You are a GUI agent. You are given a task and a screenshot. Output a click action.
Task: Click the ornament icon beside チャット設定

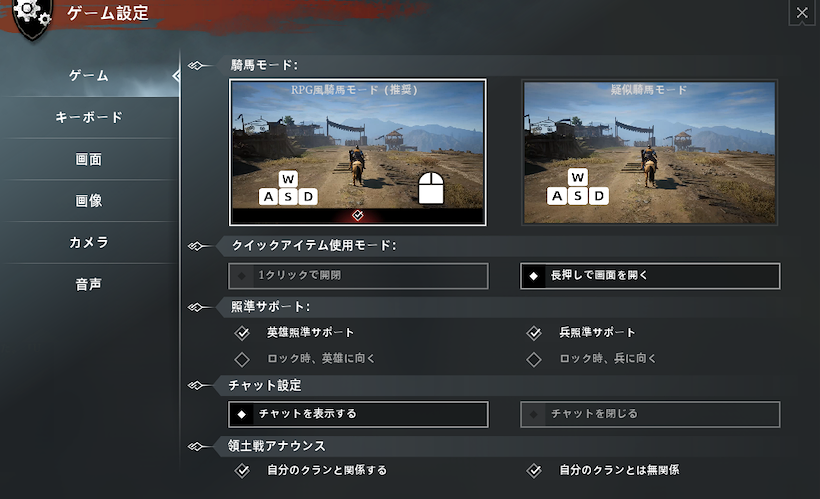[196, 385]
